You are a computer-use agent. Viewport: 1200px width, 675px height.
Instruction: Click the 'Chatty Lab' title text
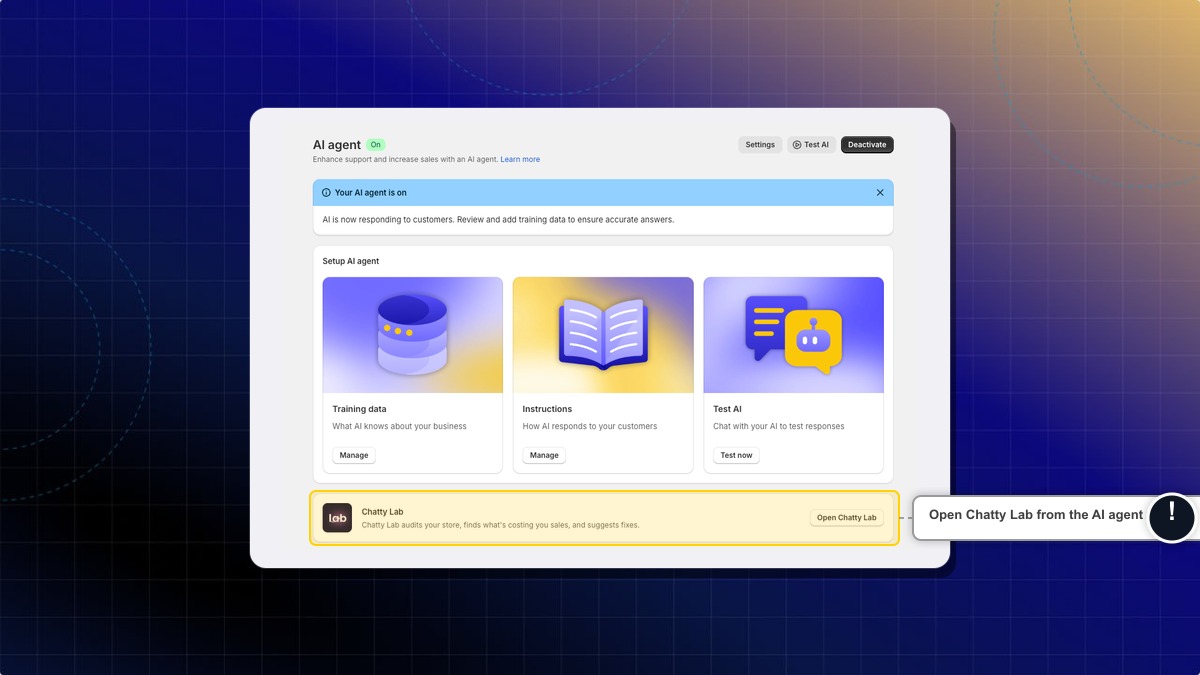pos(382,512)
